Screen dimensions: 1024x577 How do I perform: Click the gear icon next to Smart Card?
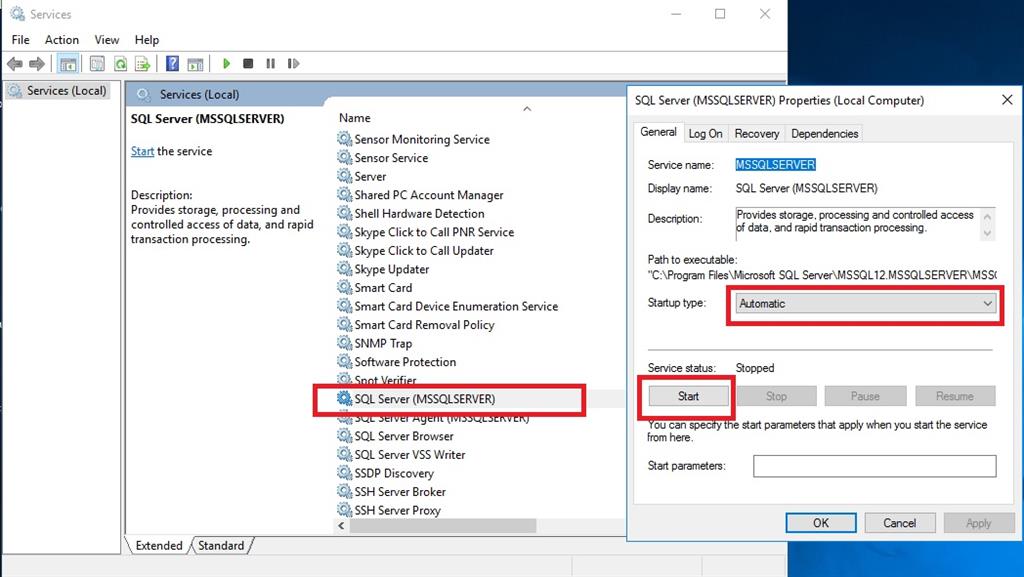point(344,287)
